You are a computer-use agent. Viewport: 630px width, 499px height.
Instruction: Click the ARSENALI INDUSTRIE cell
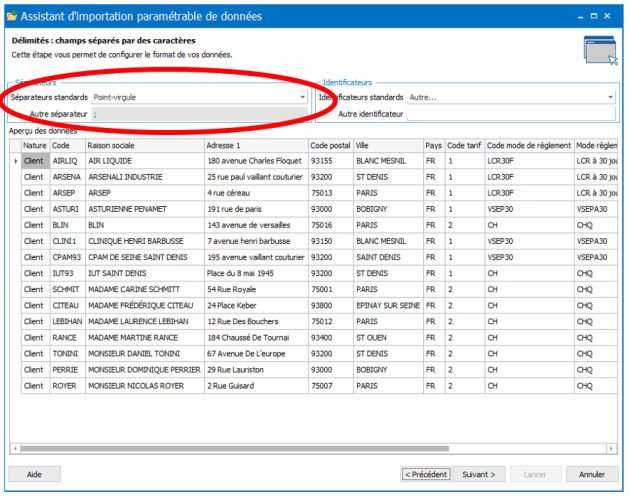[x=145, y=177]
